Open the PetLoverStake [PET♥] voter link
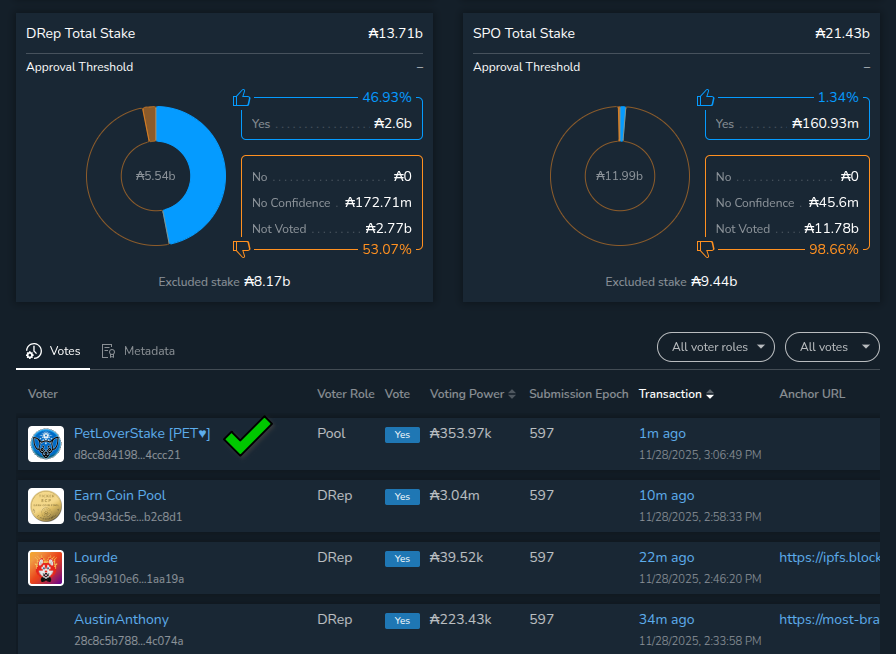The width and height of the screenshot is (896, 654). 142,433
